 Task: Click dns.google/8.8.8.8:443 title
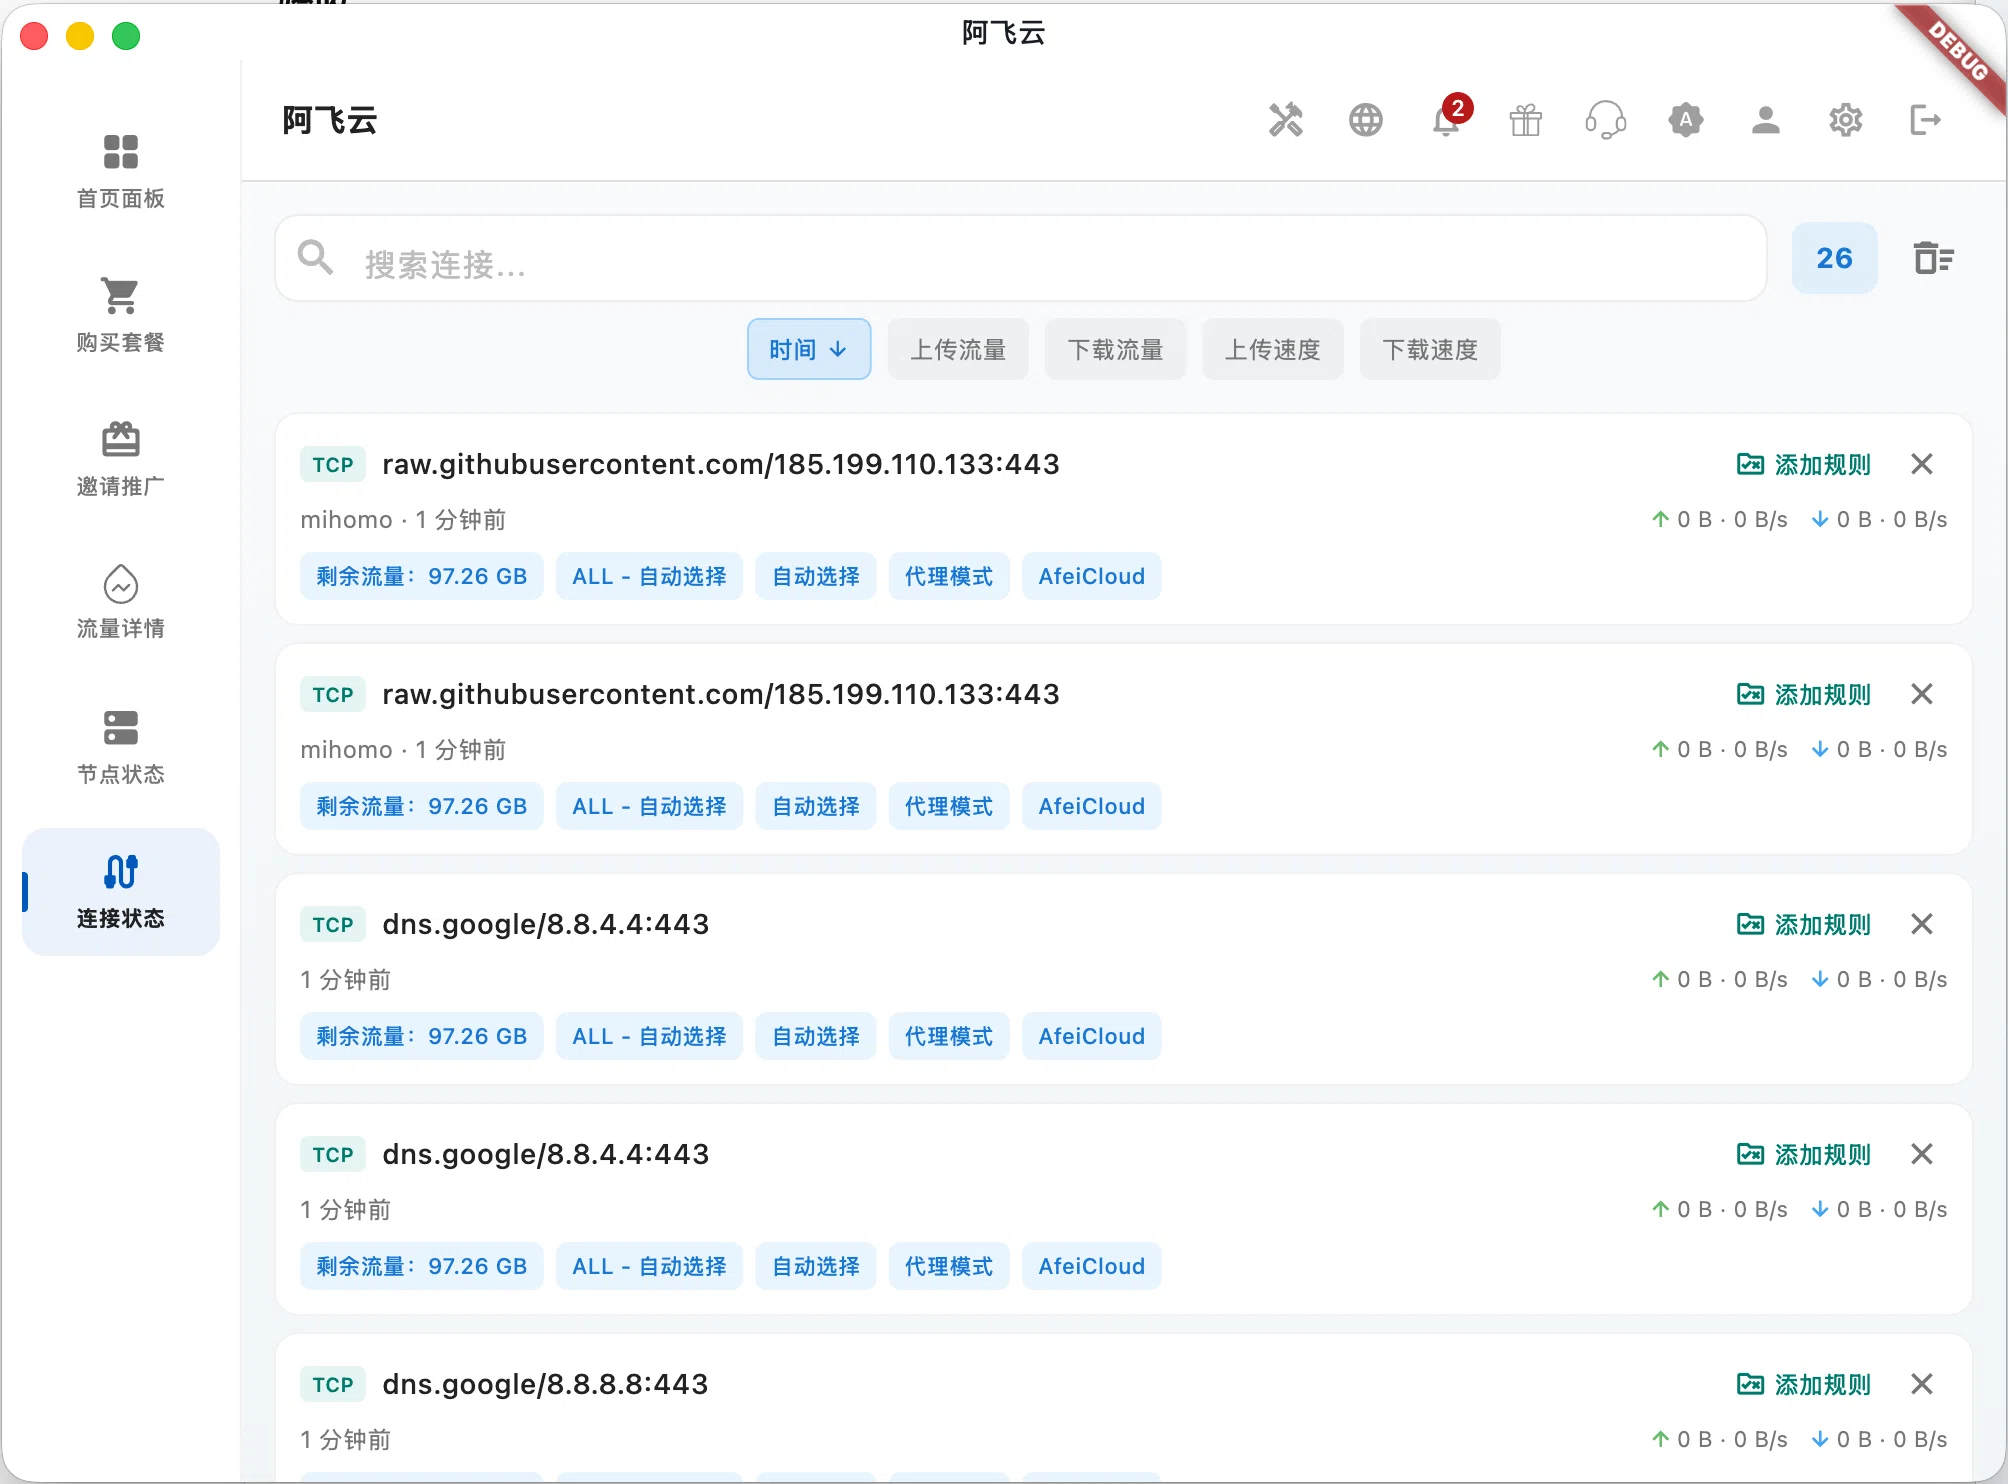click(x=546, y=1384)
